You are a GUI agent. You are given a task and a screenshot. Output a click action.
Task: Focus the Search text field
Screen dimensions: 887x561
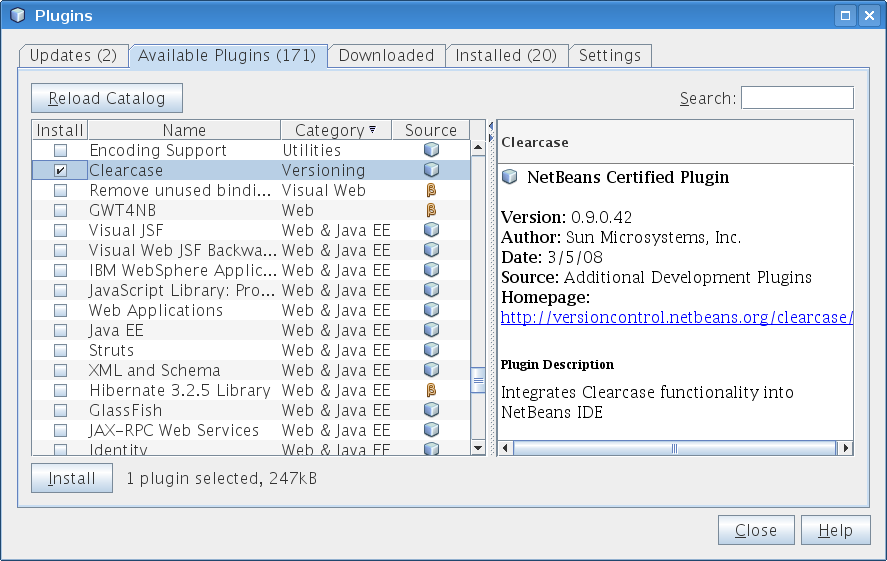click(796, 98)
